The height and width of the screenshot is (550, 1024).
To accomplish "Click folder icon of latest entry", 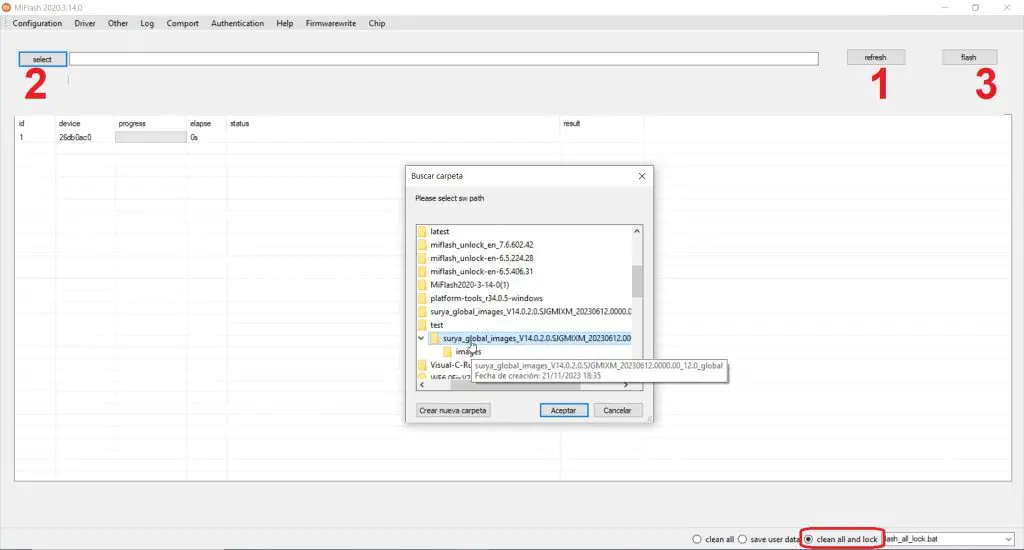I will click(423, 231).
